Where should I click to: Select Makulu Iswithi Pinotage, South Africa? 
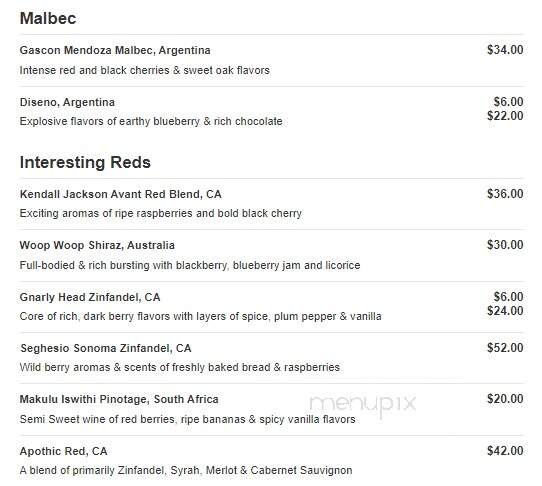click(119, 399)
